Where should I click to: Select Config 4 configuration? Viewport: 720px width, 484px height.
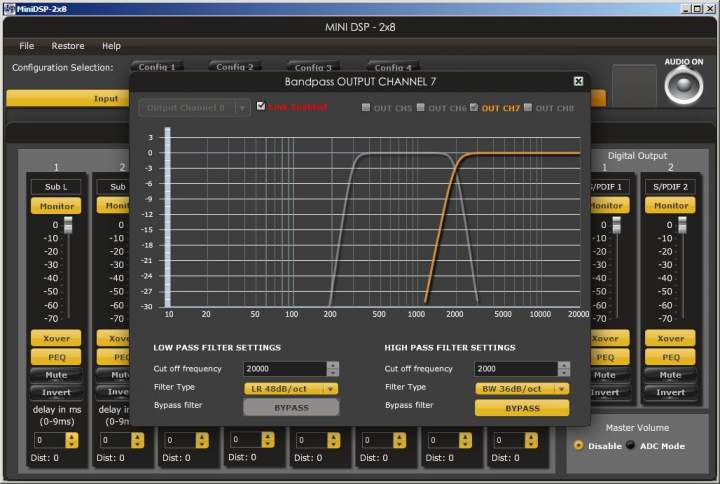[393, 67]
